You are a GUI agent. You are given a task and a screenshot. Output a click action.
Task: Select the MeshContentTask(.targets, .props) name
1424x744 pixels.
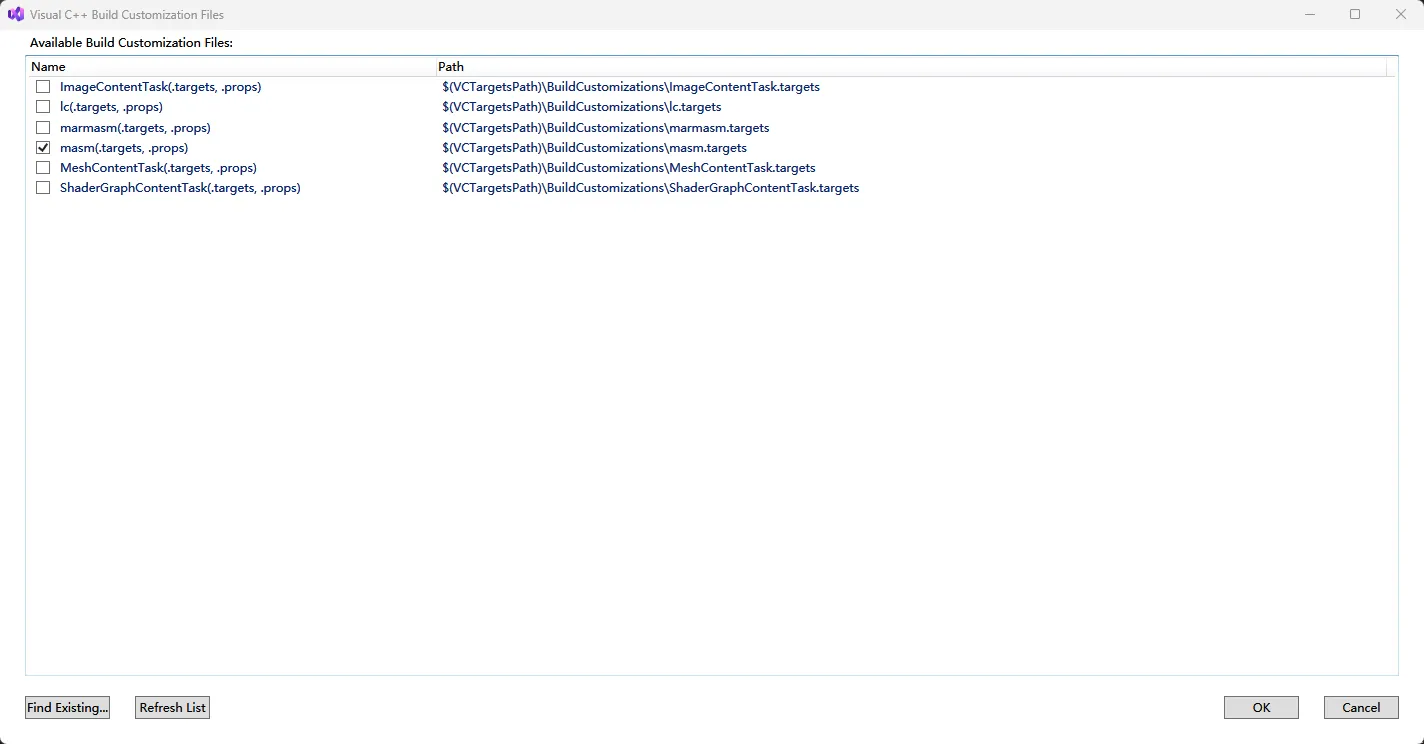point(158,168)
